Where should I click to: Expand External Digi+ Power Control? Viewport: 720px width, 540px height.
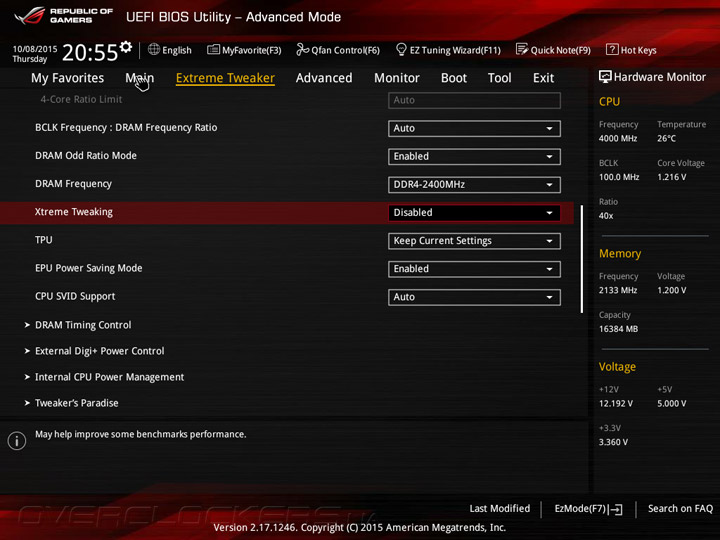point(100,351)
